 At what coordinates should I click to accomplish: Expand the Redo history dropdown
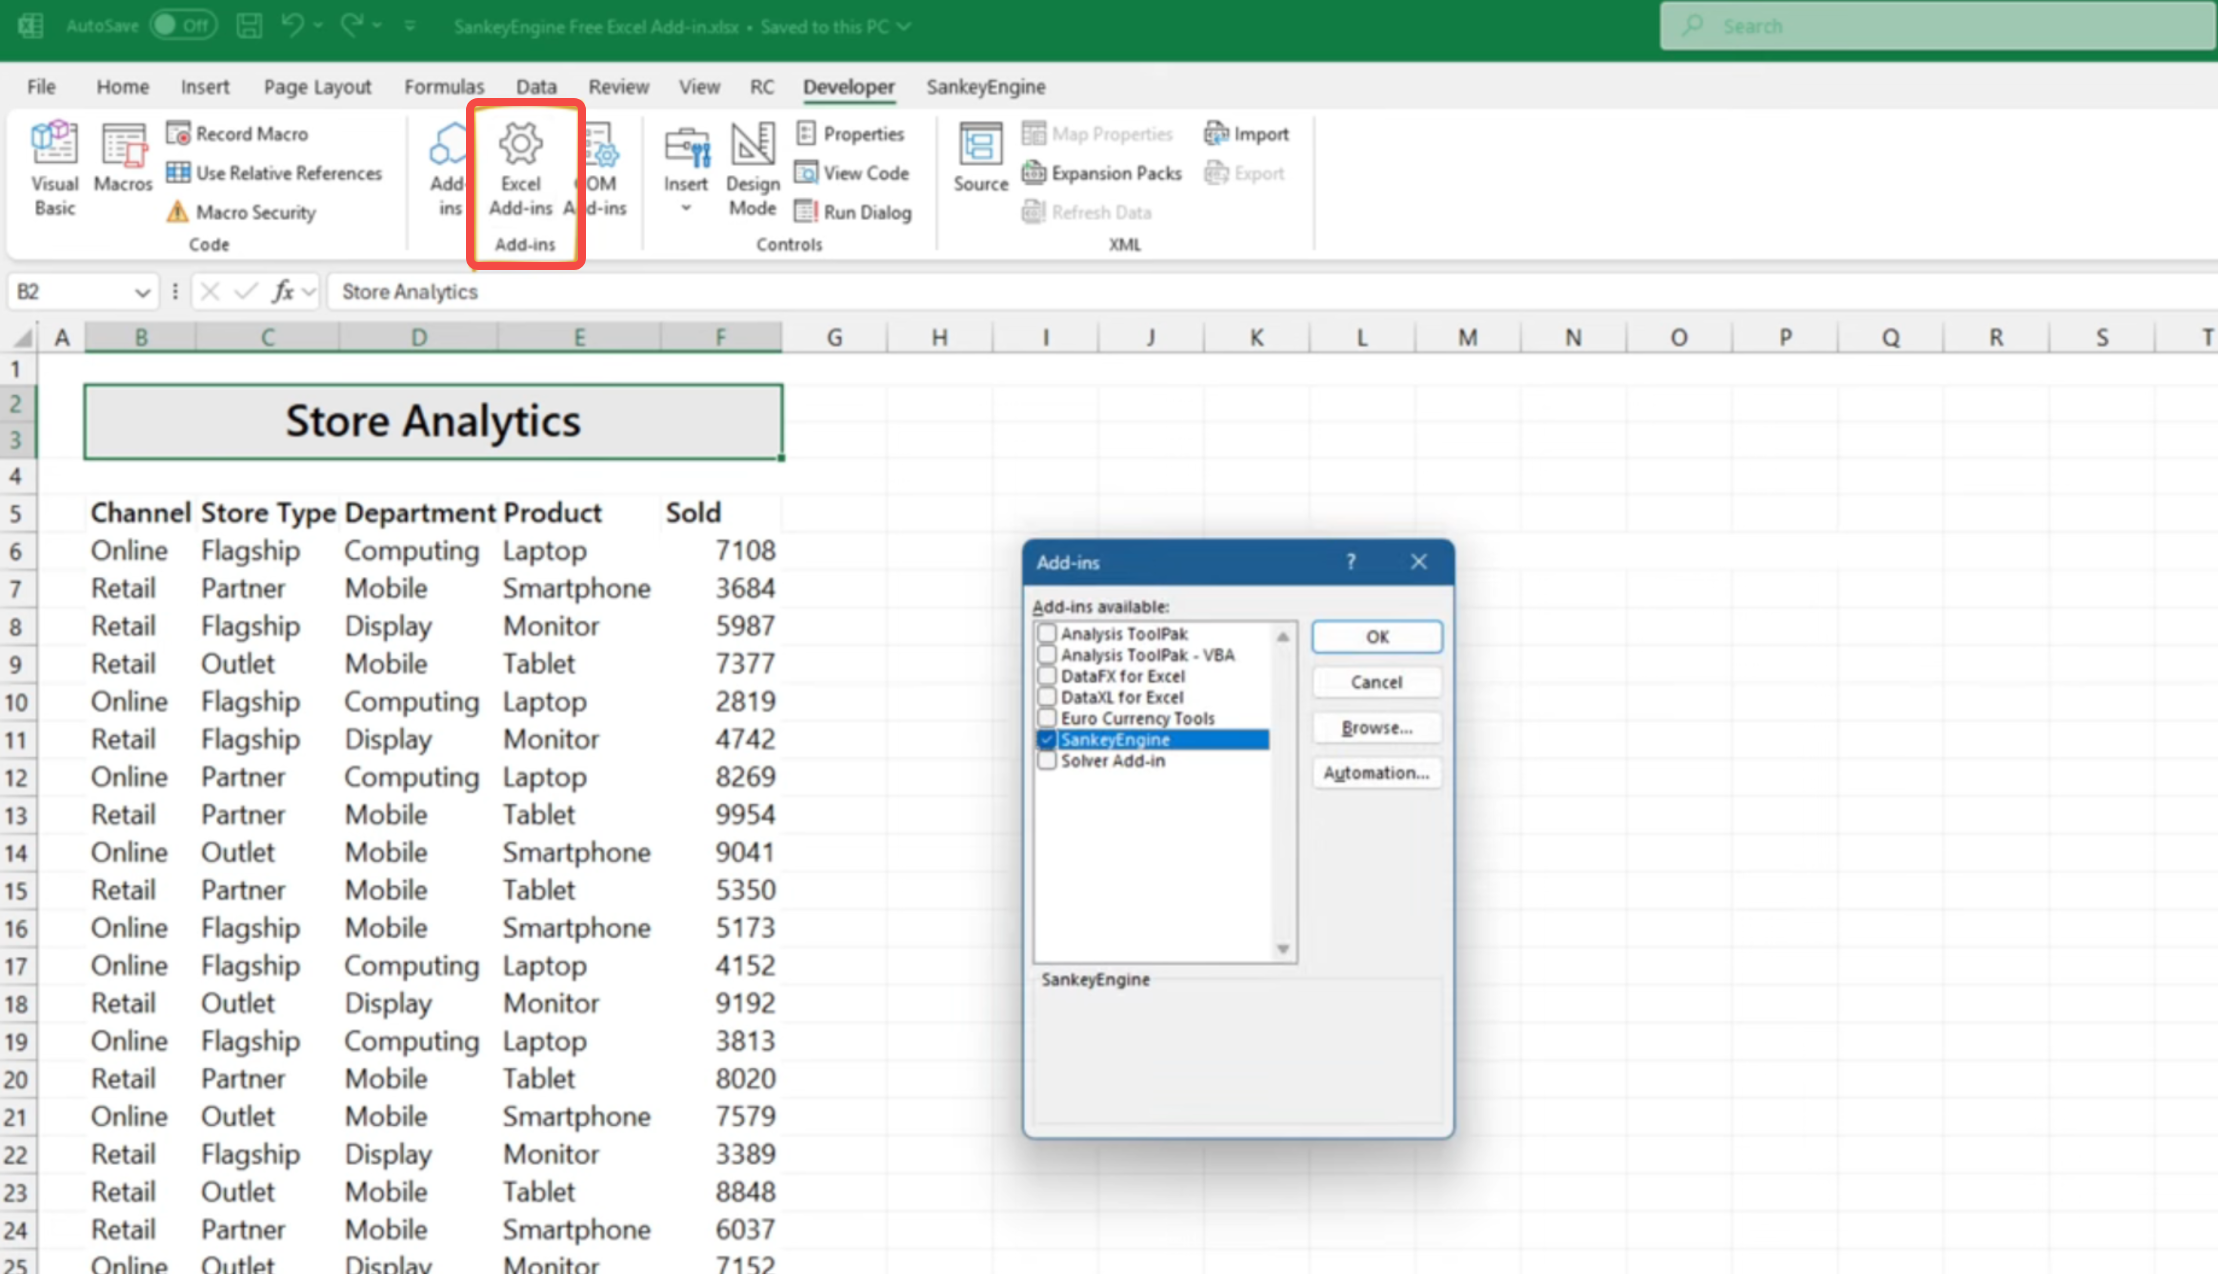pos(377,26)
